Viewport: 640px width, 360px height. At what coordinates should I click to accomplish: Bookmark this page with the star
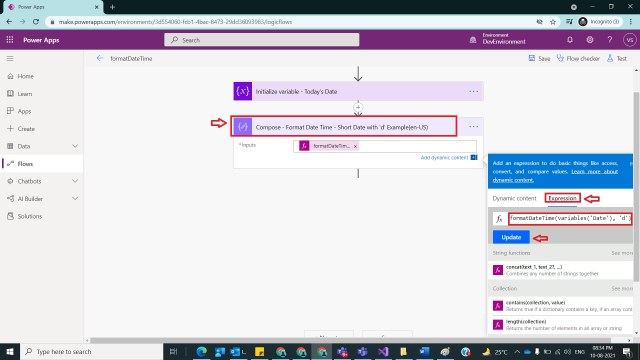coord(553,22)
